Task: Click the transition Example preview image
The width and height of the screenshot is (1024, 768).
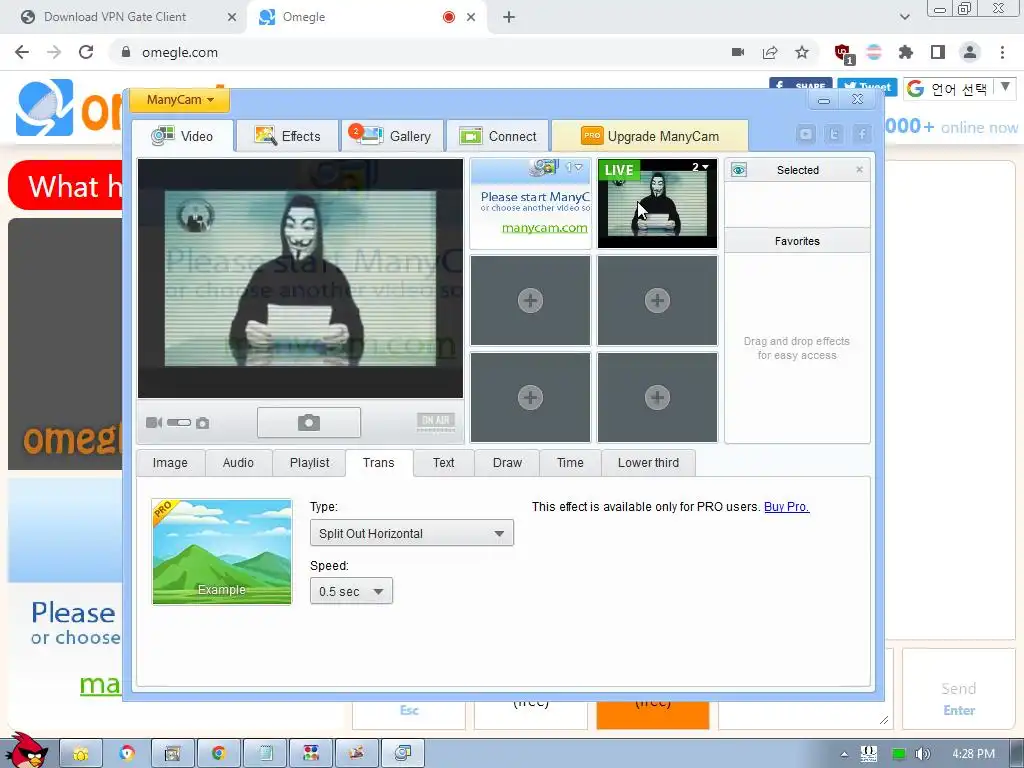Action: (x=222, y=552)
